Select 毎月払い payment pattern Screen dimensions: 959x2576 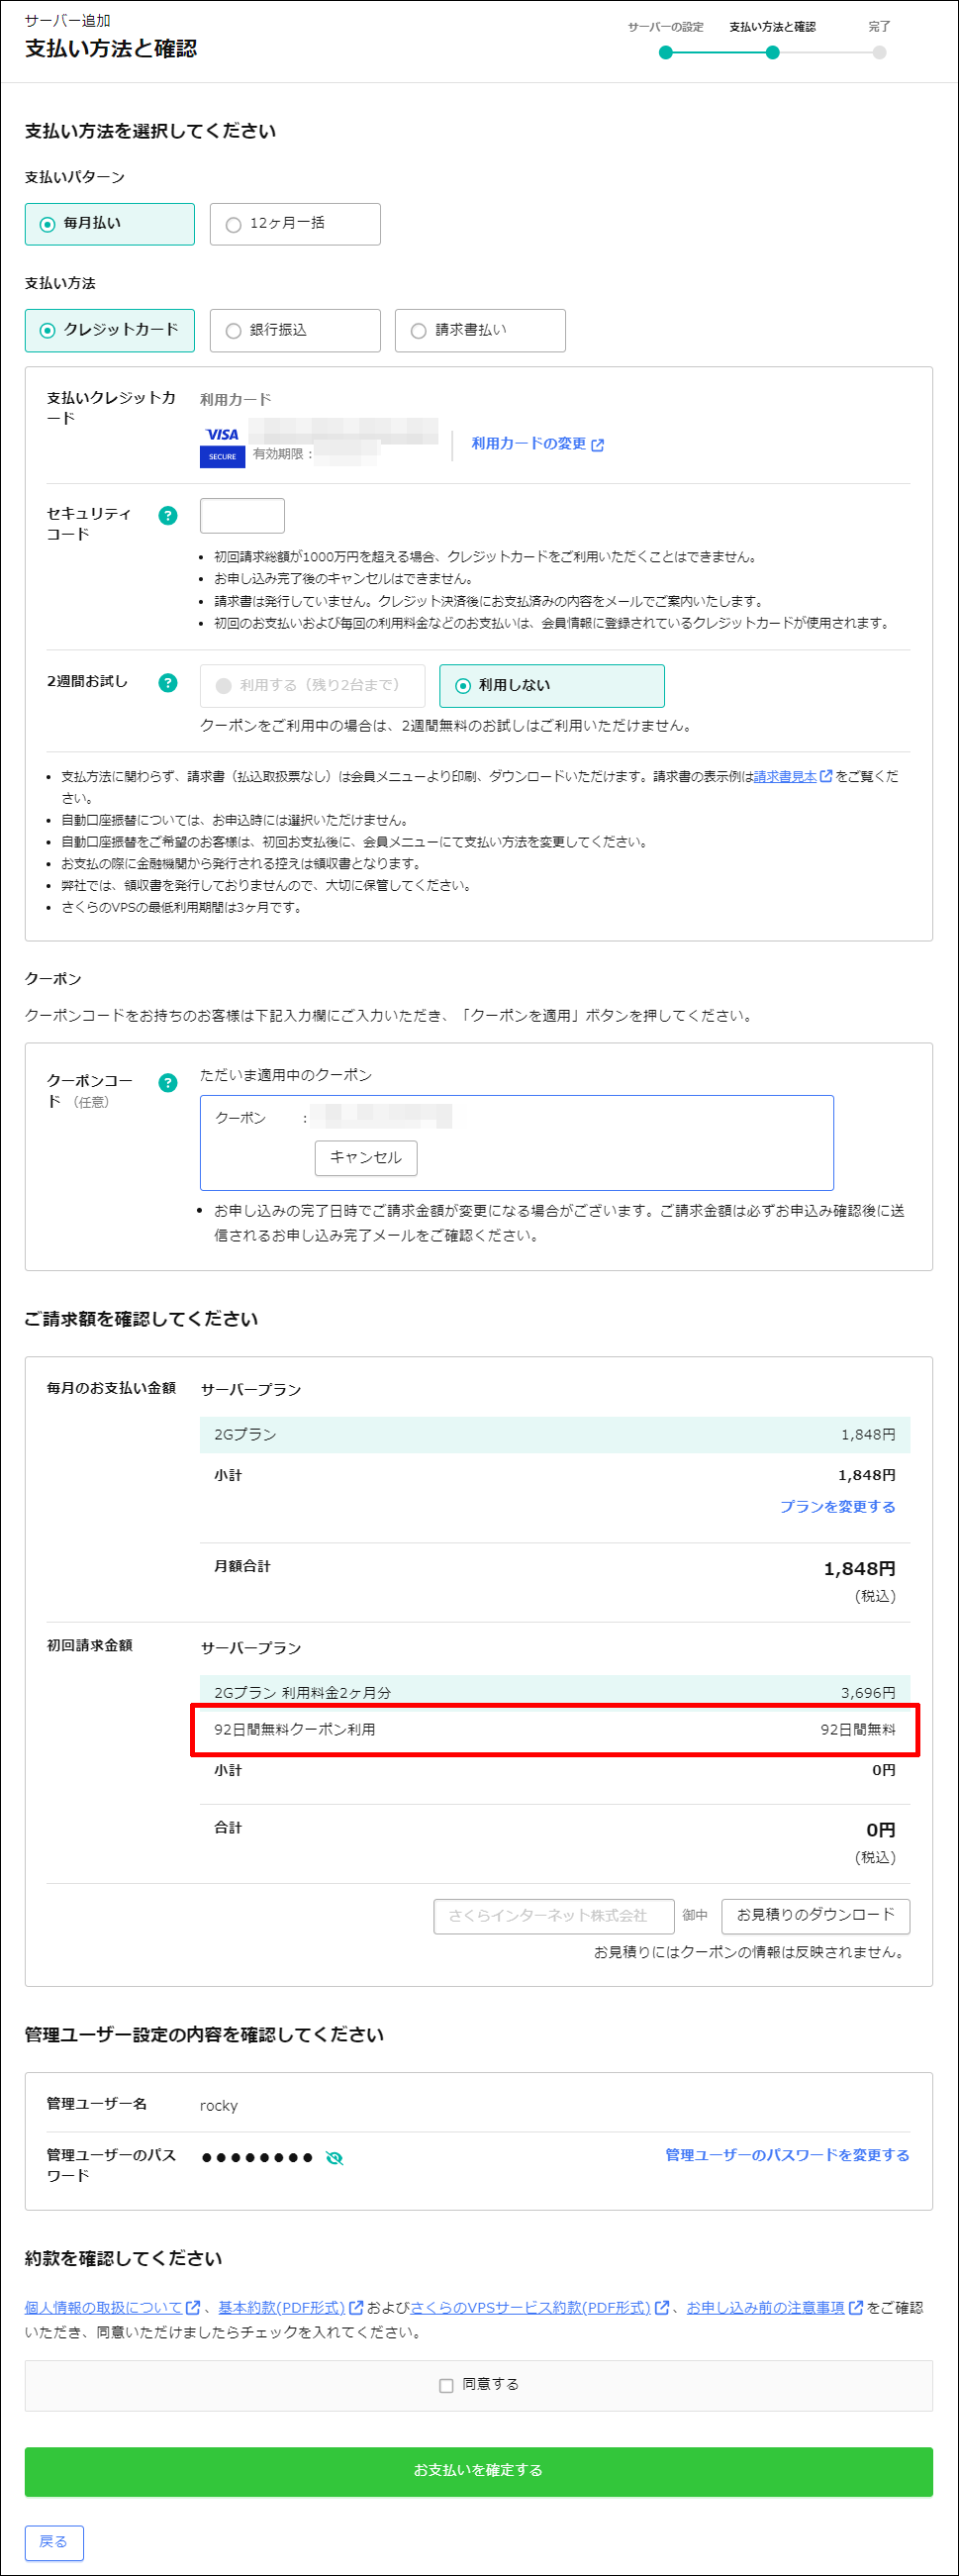110,224
